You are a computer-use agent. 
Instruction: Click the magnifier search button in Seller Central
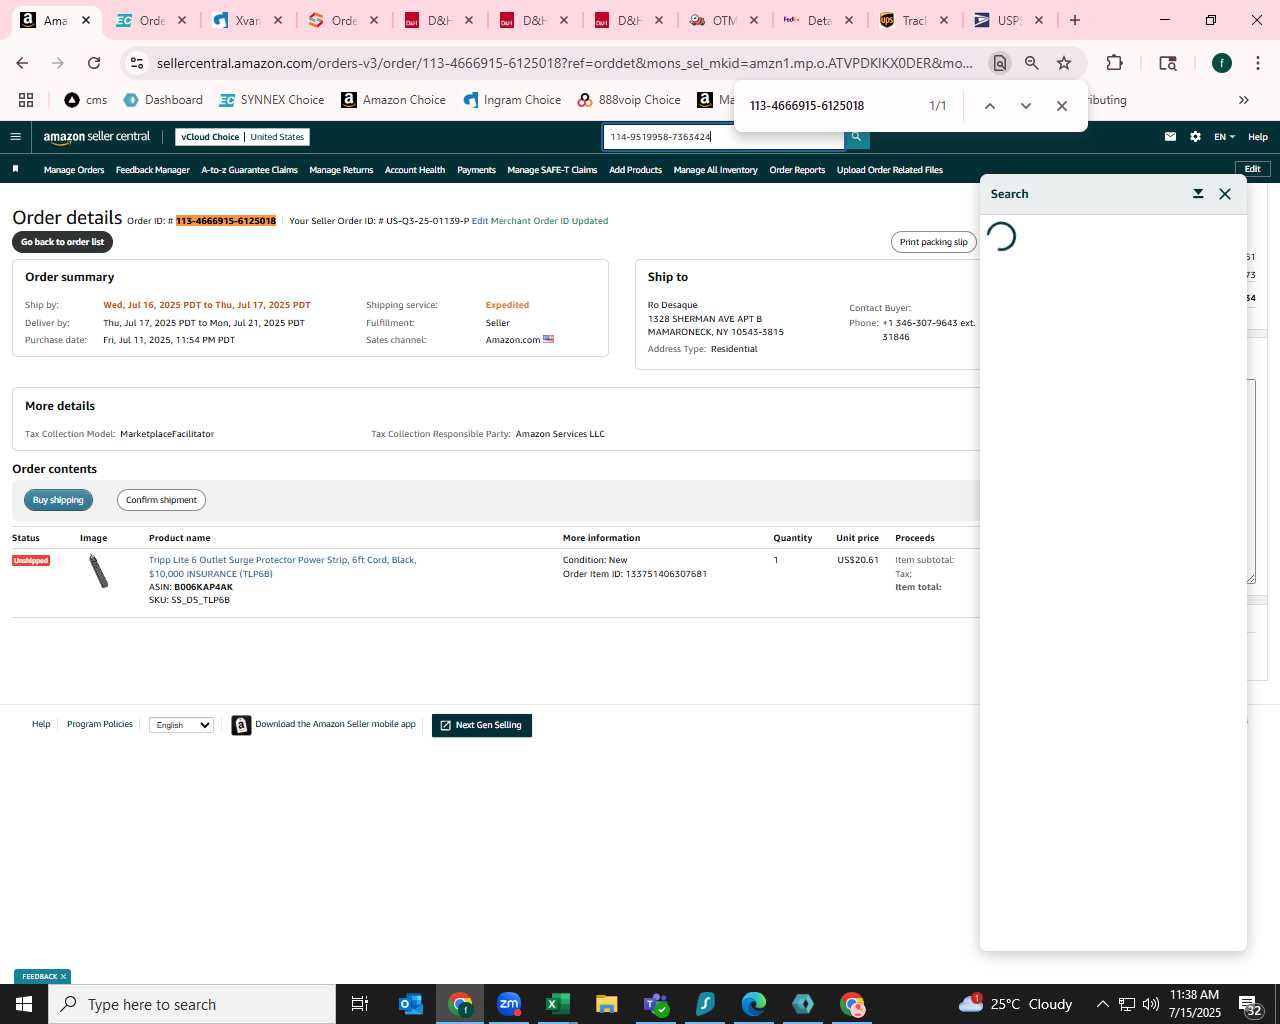tap(856, 137)
